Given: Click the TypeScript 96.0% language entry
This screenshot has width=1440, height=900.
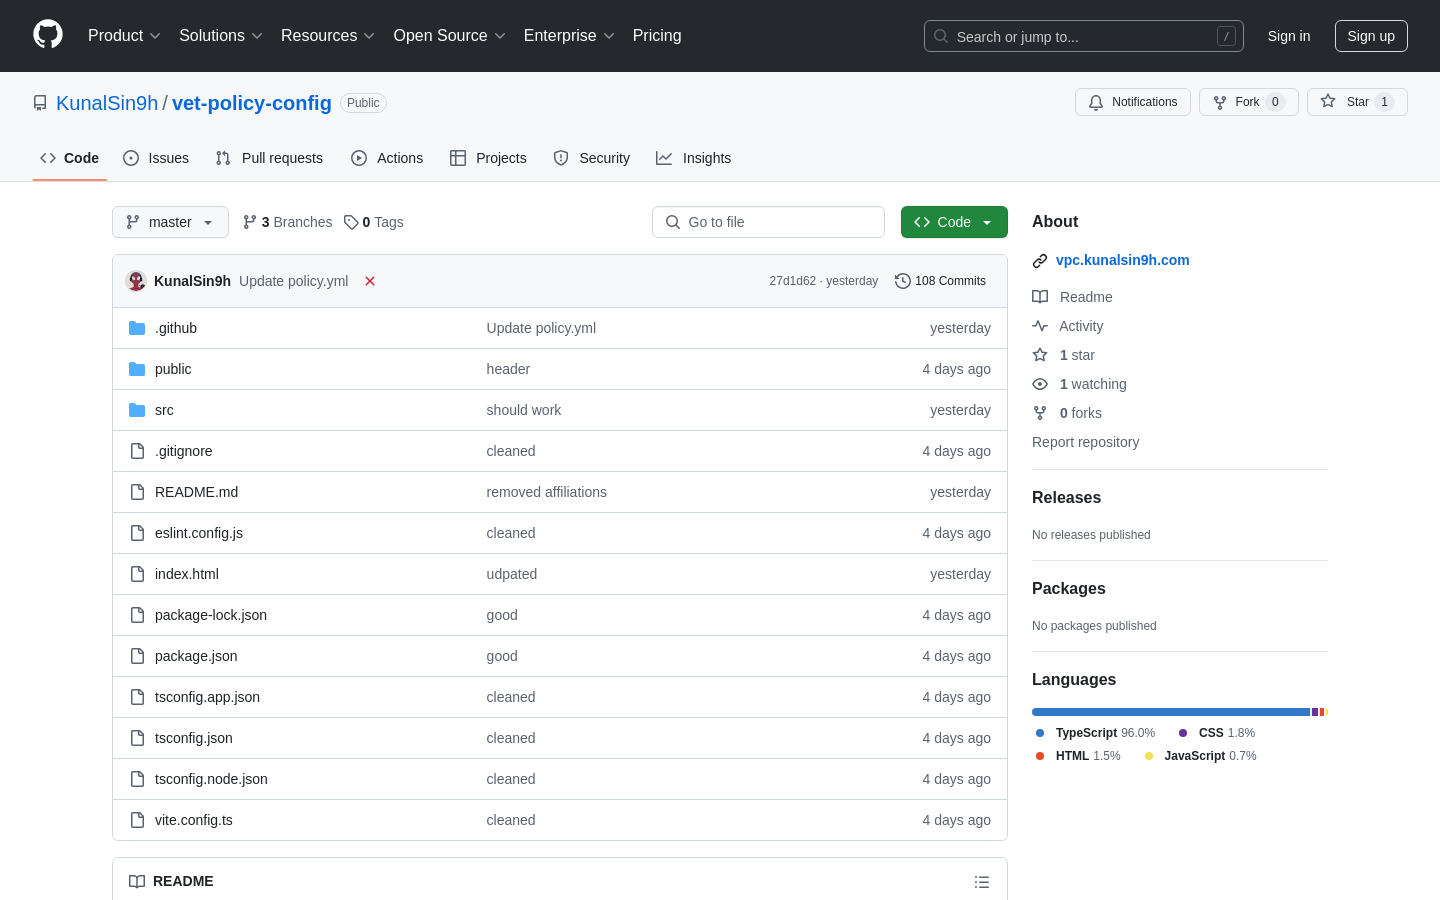Looking at the screenshot, I should click(1095, 733).
